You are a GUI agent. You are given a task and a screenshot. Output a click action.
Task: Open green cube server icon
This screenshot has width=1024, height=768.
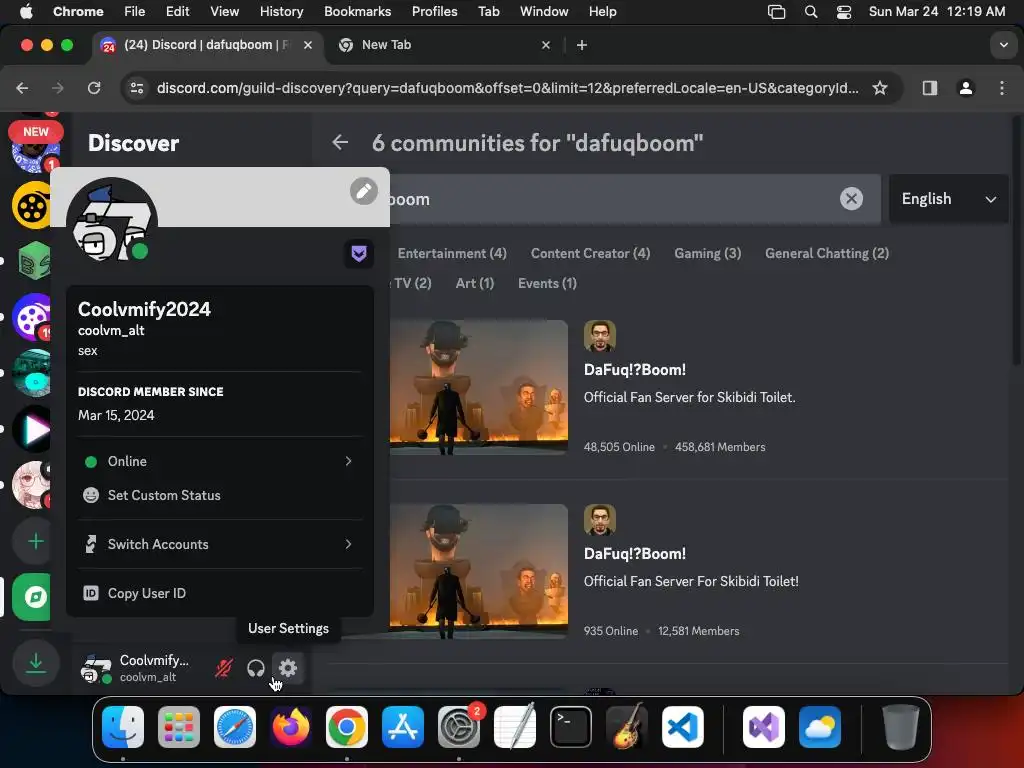[33, 261]
